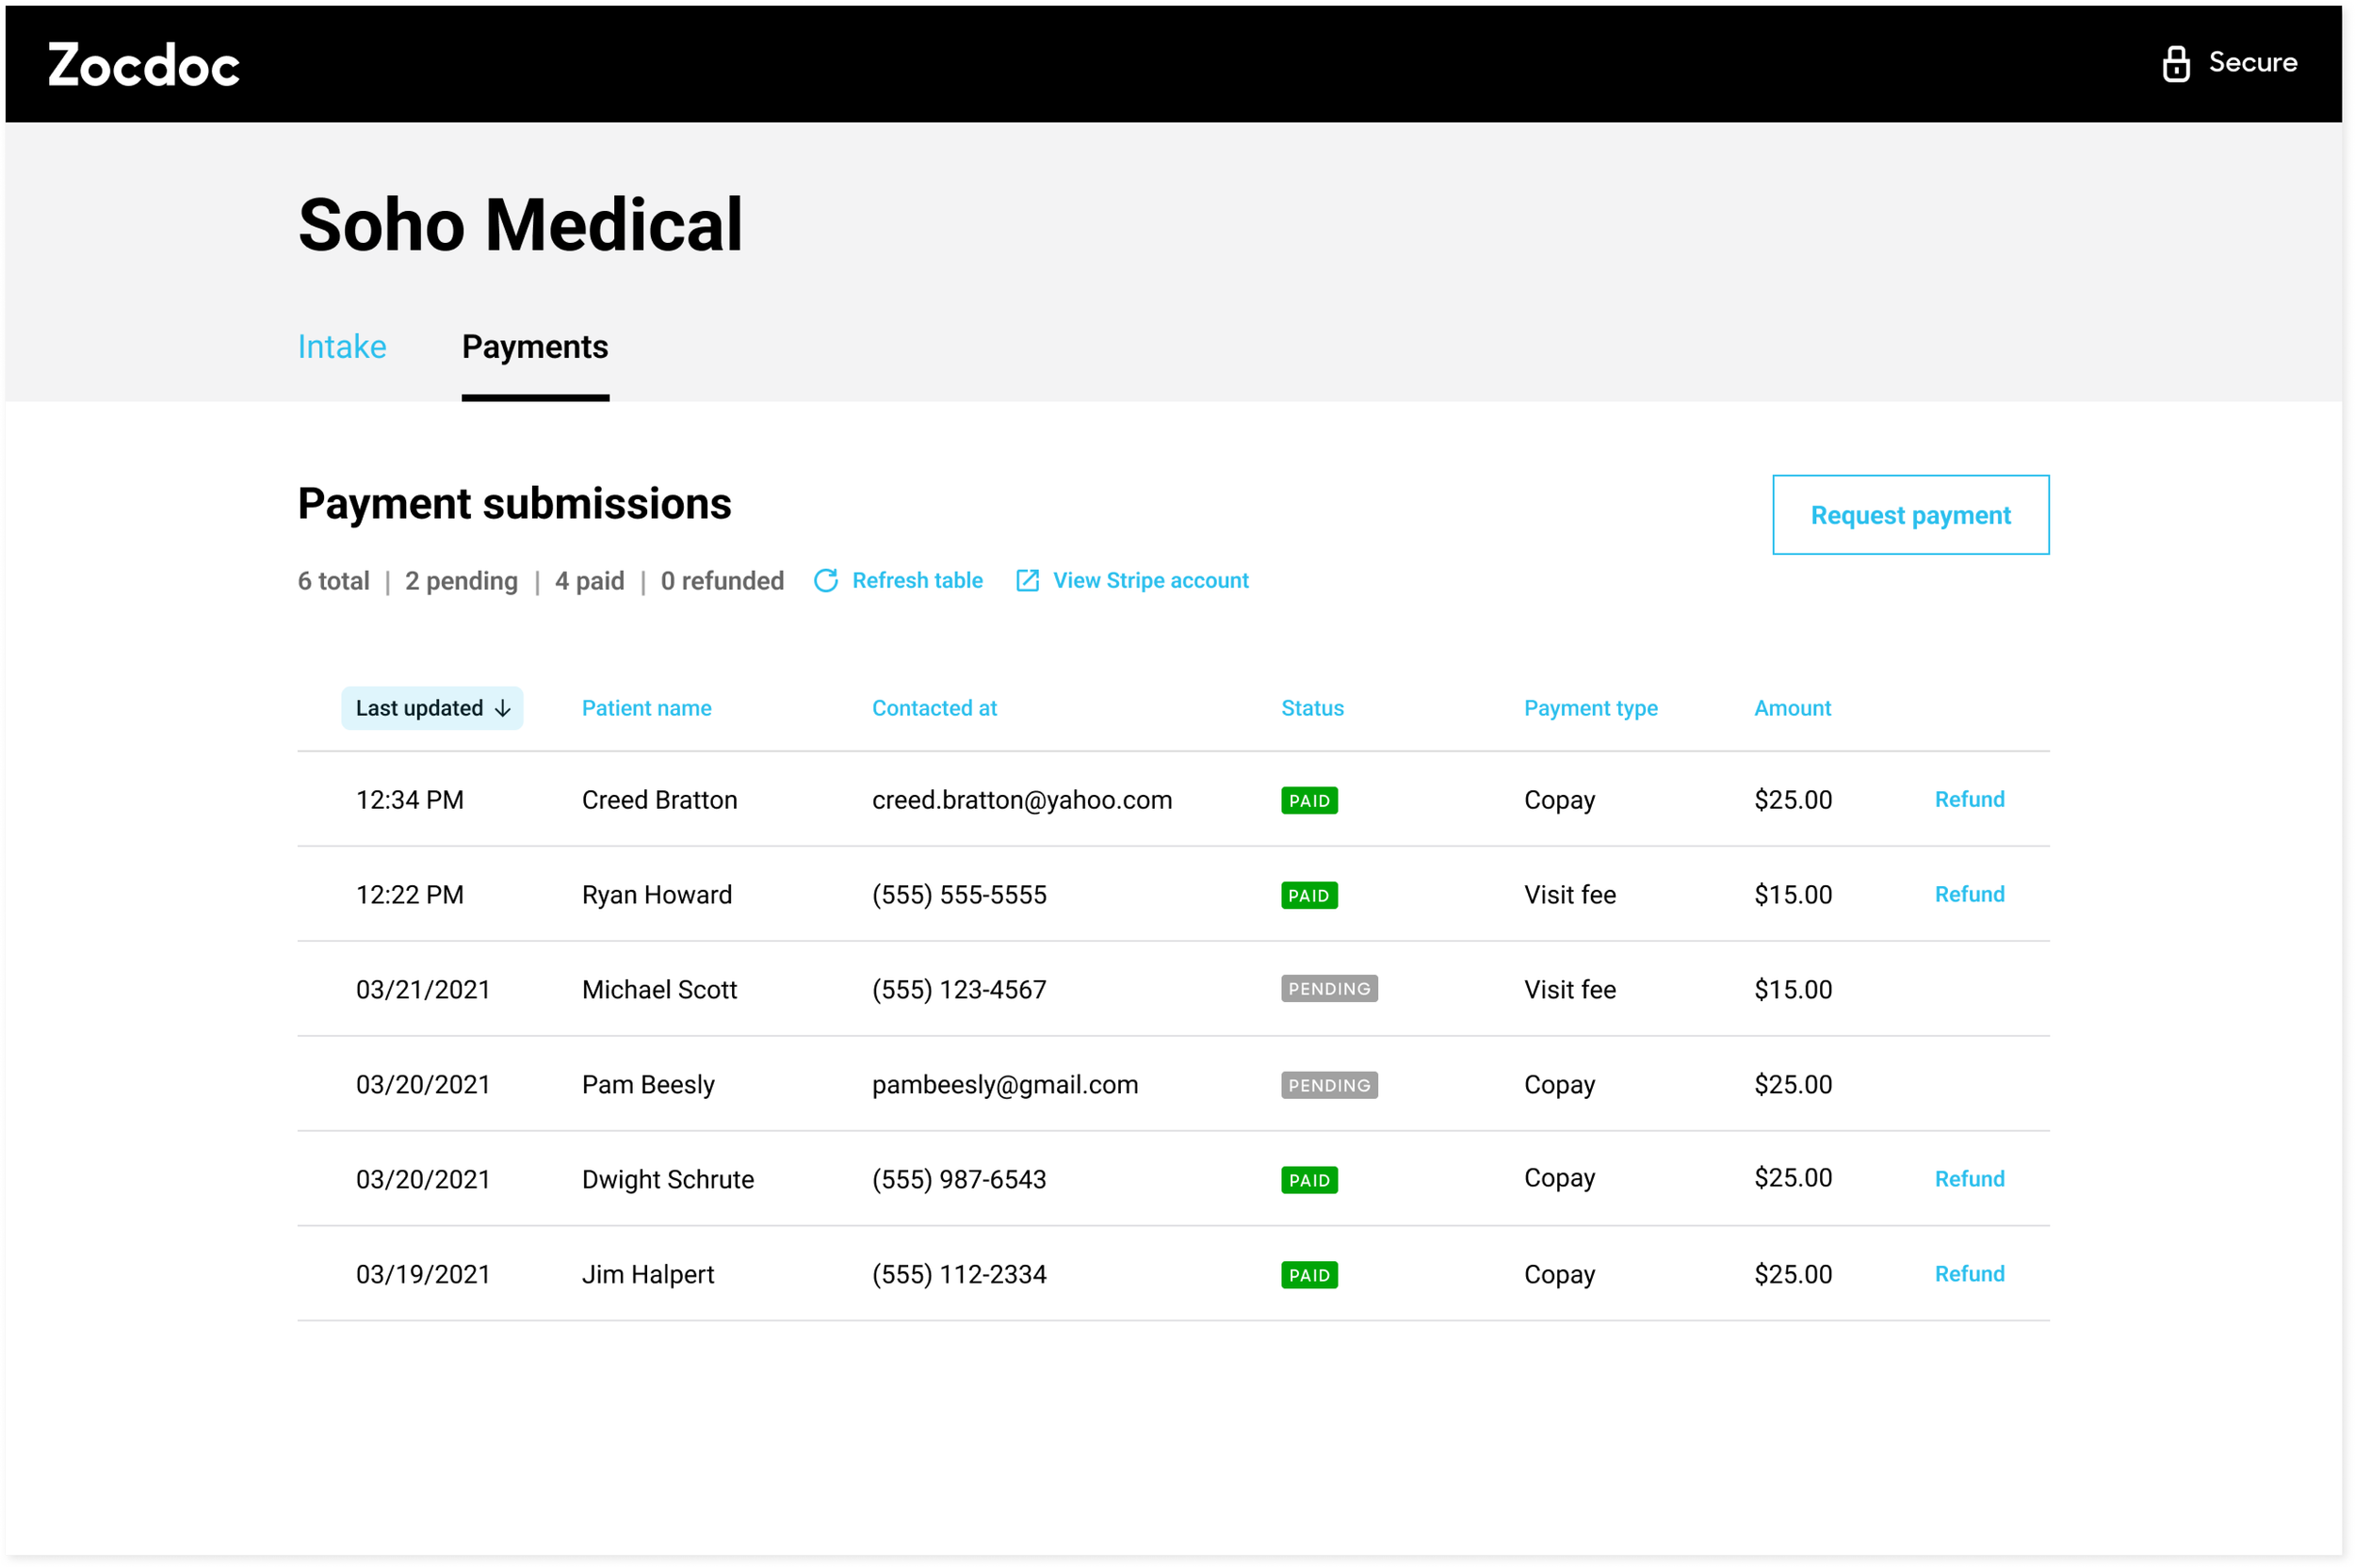
Task: Open View Stripe account link
Action: tap(1150, 581)
